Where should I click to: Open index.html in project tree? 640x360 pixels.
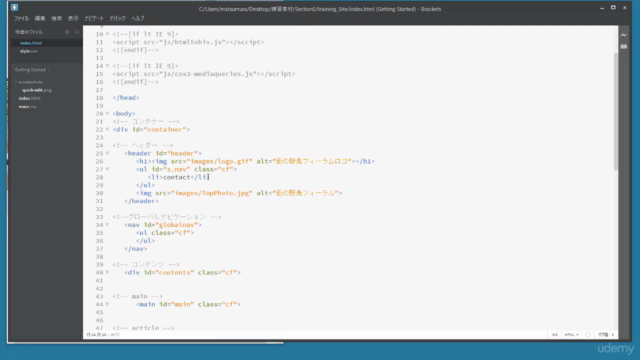click(x=29, y=98)
